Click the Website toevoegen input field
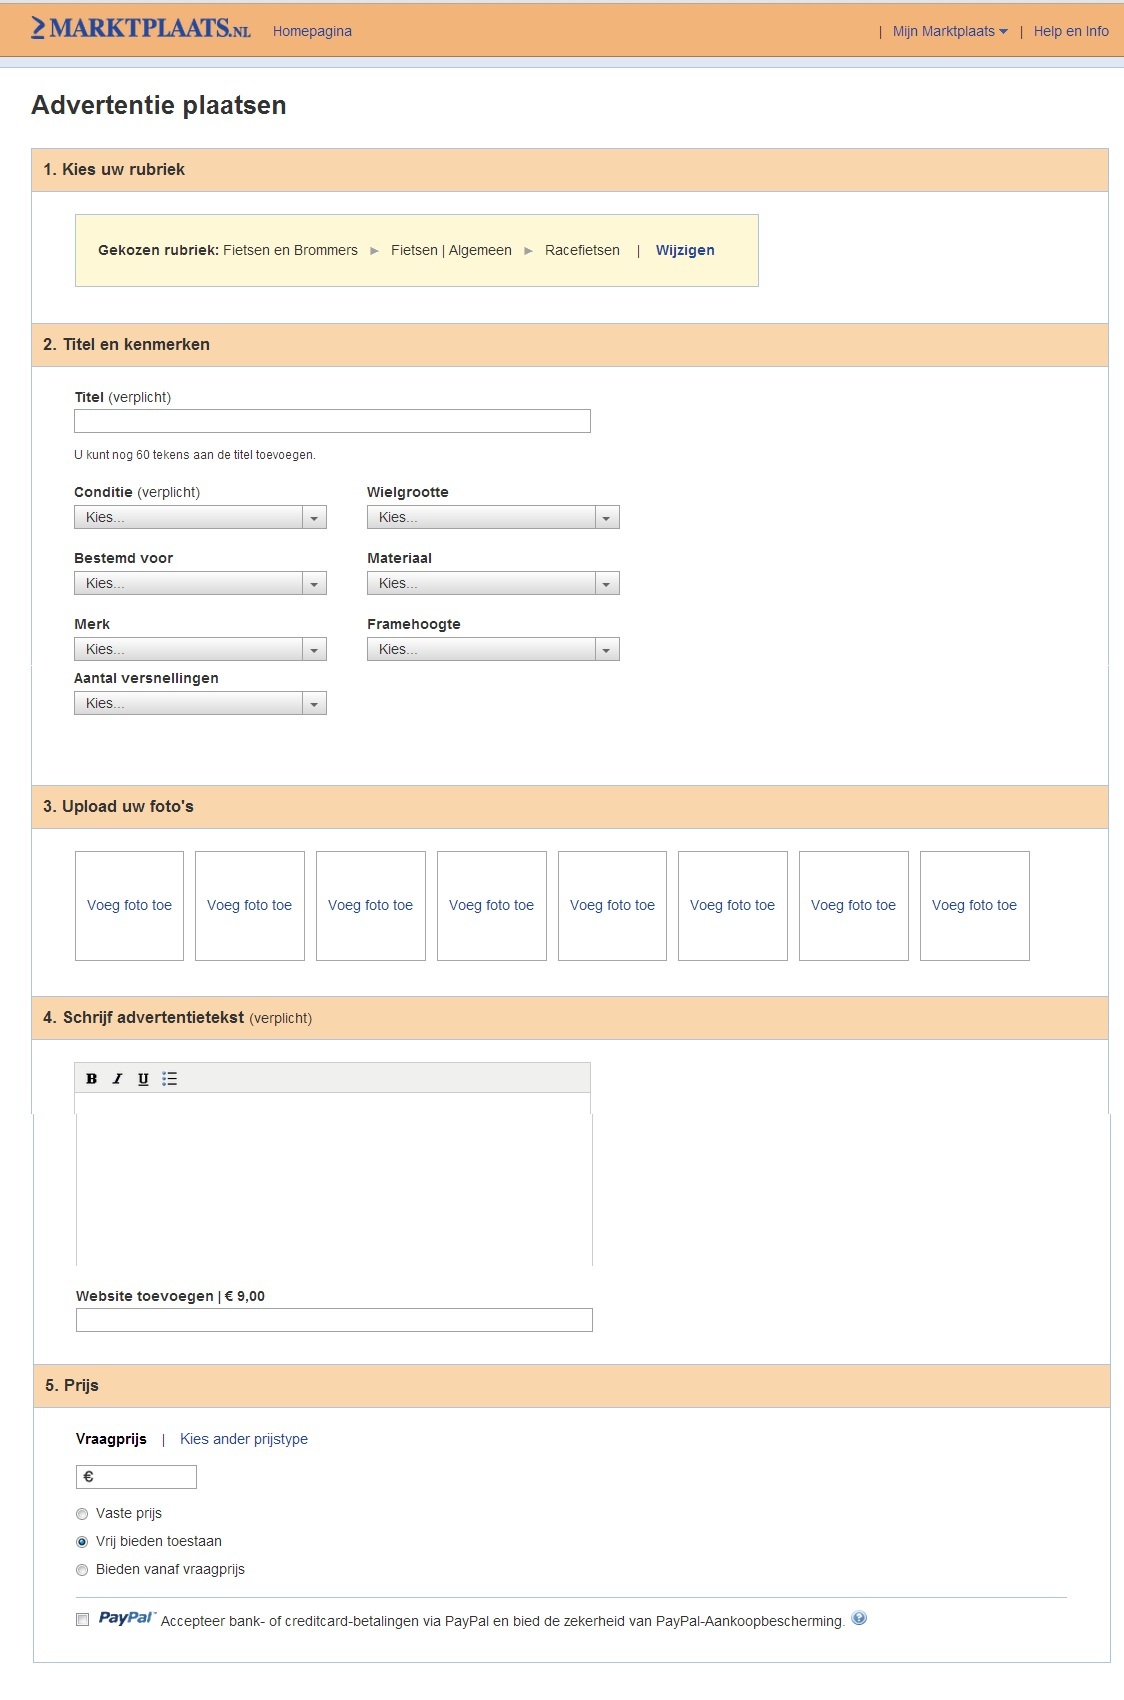1124x1700 pixels. (334, 1320)
